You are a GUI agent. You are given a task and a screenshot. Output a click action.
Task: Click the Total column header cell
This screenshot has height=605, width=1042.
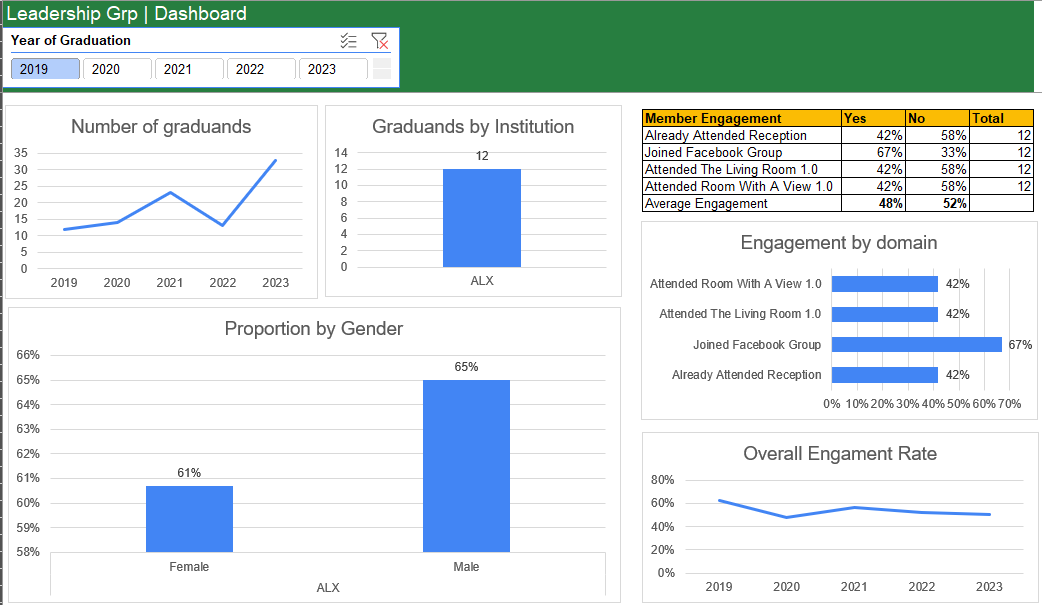[x=1001, y=118]
